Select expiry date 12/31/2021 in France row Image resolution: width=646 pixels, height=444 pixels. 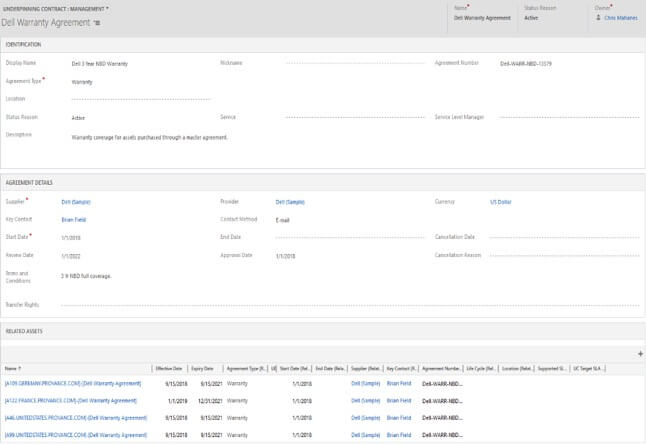click(210, 401)
